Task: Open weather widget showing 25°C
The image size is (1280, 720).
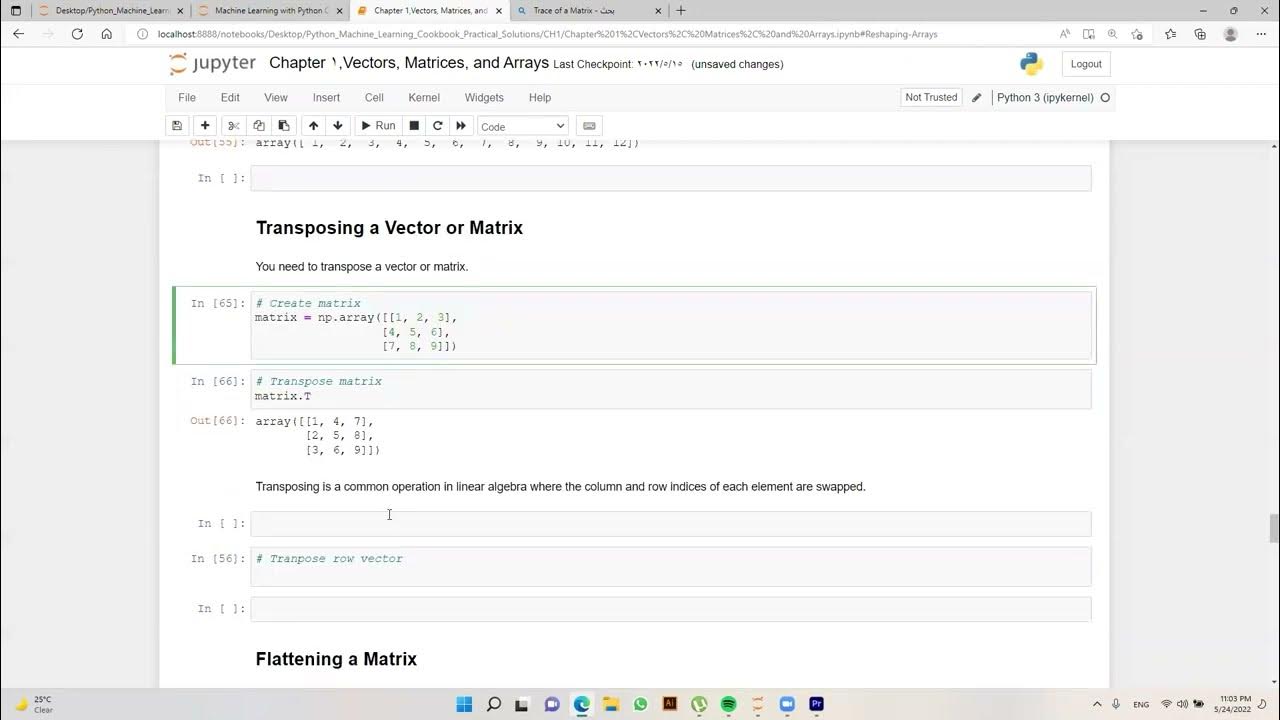Action: [34, 704]
